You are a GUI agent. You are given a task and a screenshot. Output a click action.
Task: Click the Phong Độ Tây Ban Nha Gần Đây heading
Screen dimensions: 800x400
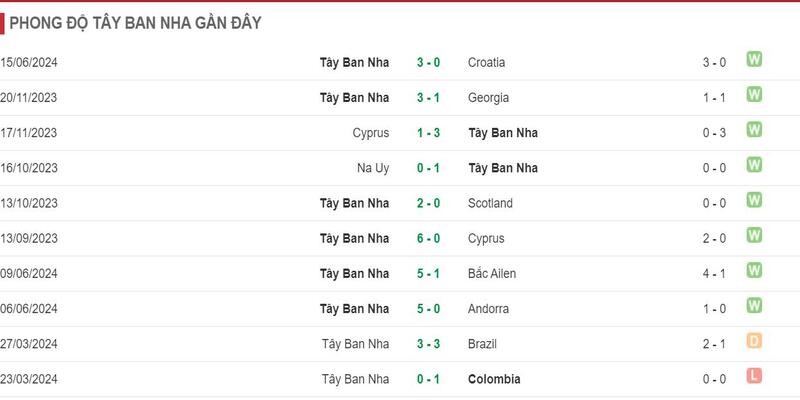136,23
